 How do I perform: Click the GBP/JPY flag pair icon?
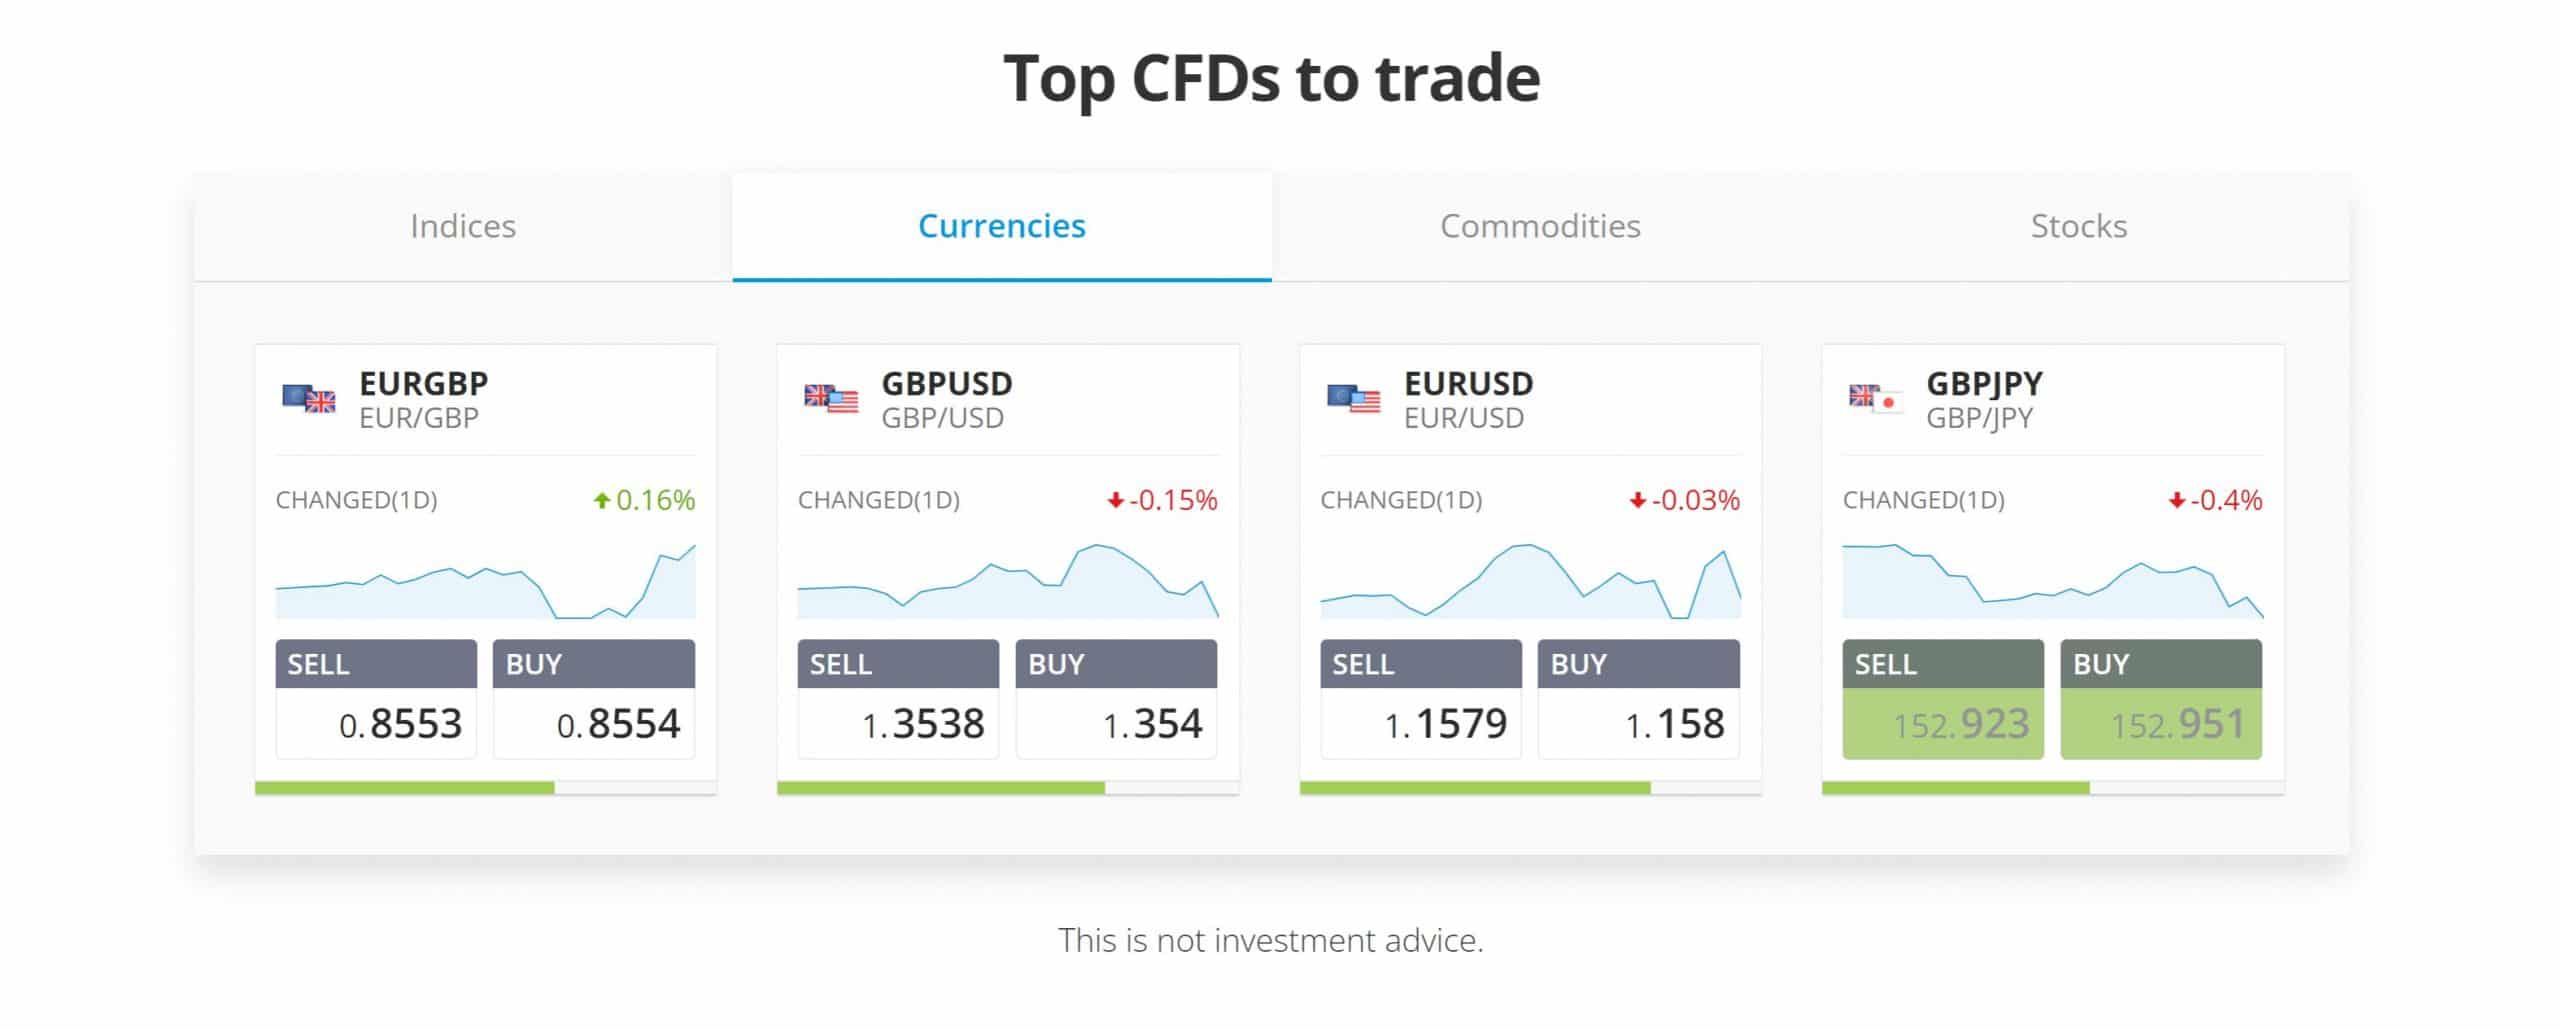click(x=1876, y=399)
